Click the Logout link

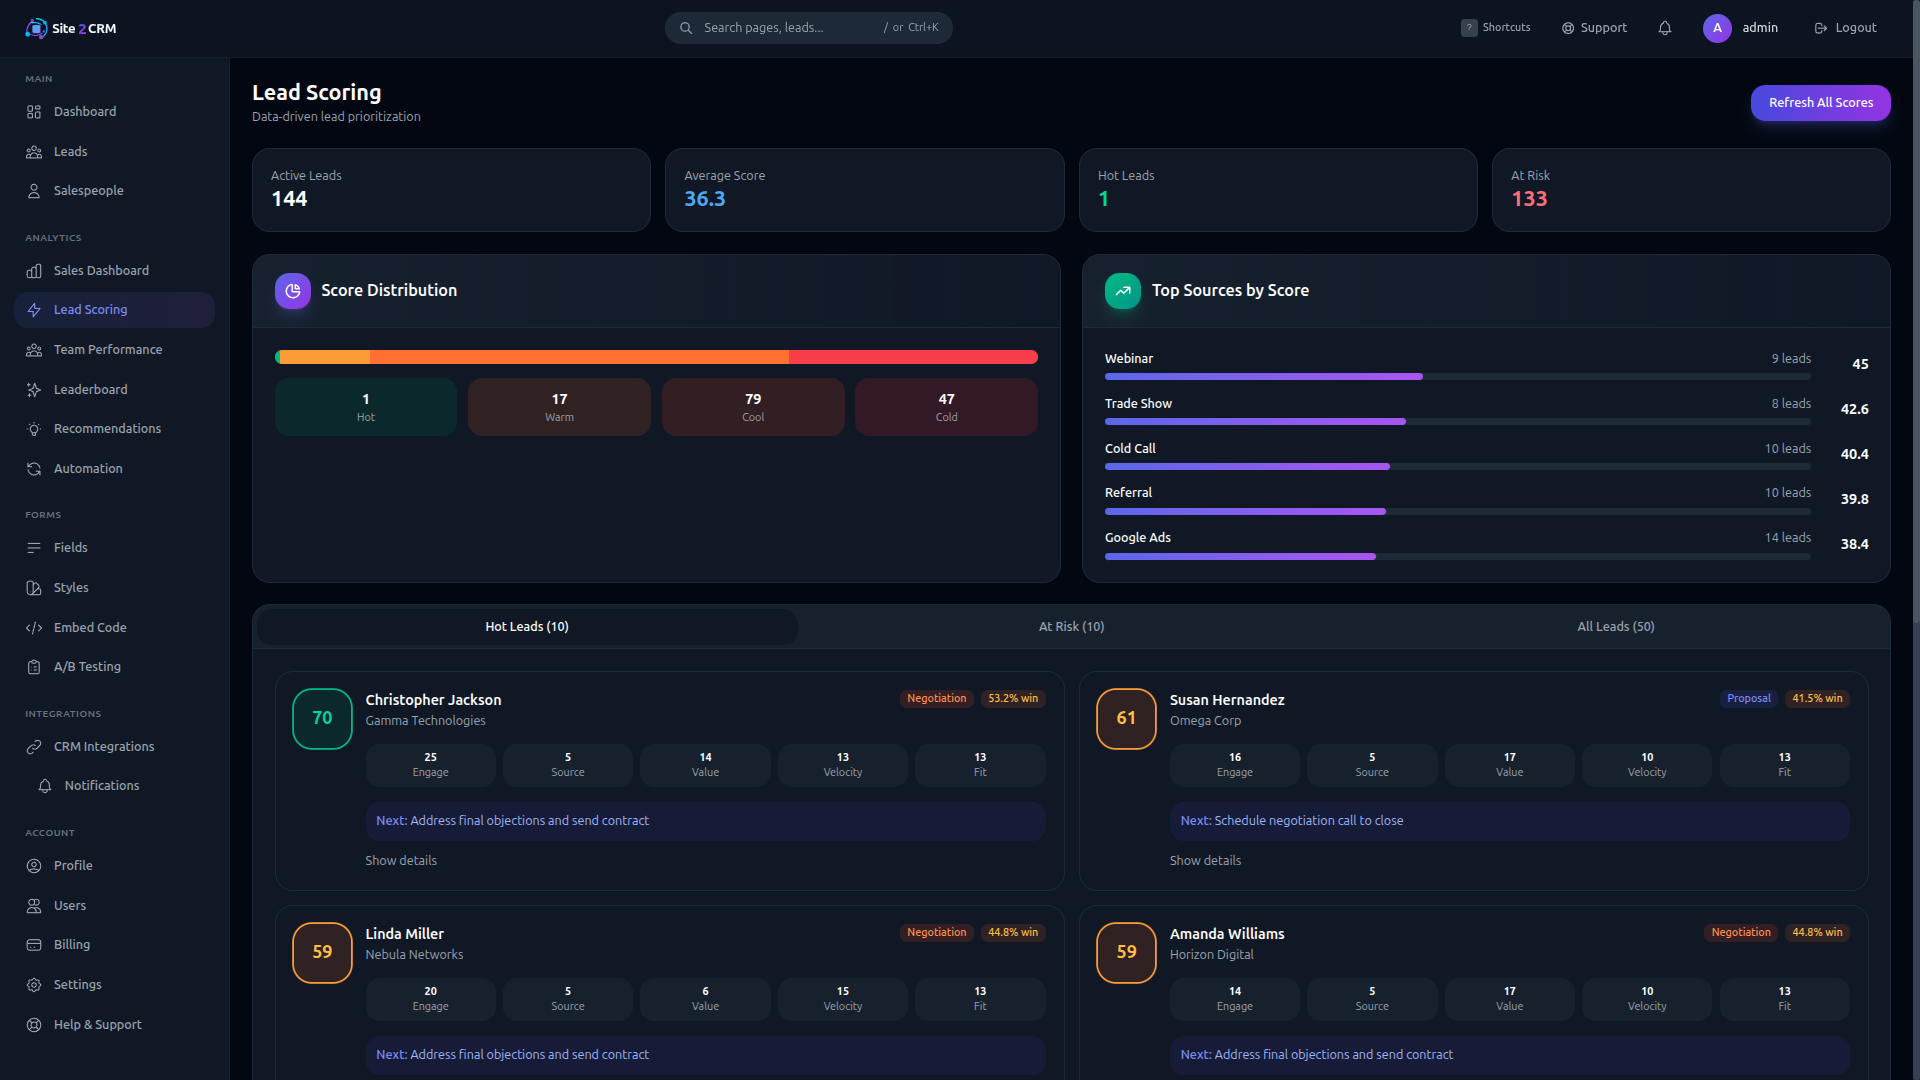1845,28
